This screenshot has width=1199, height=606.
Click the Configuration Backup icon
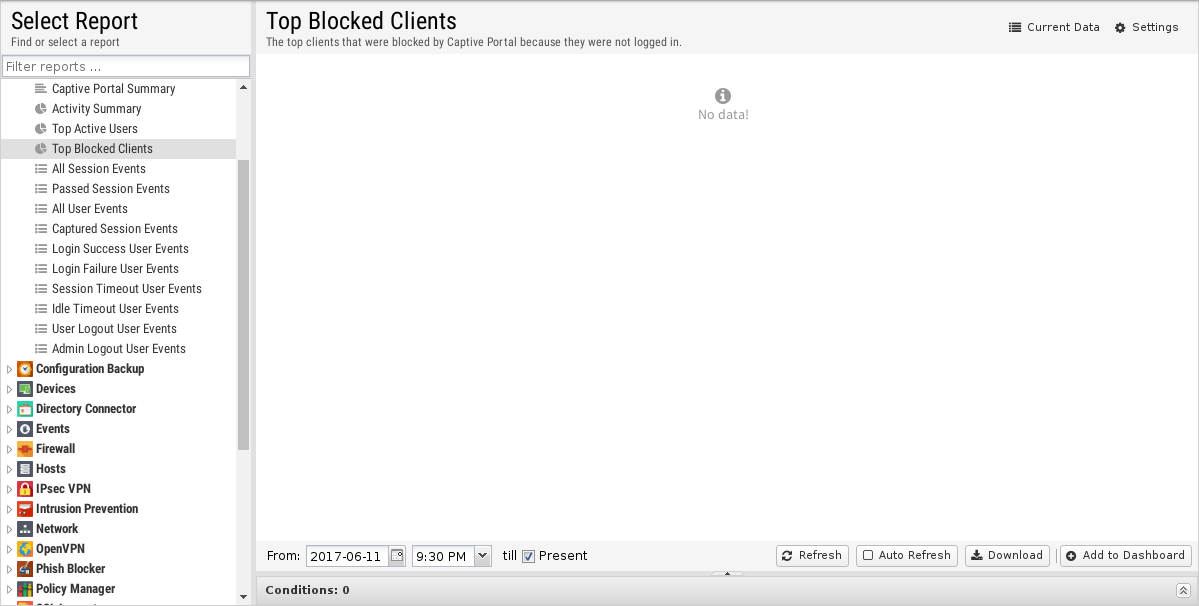click(24, 369)
